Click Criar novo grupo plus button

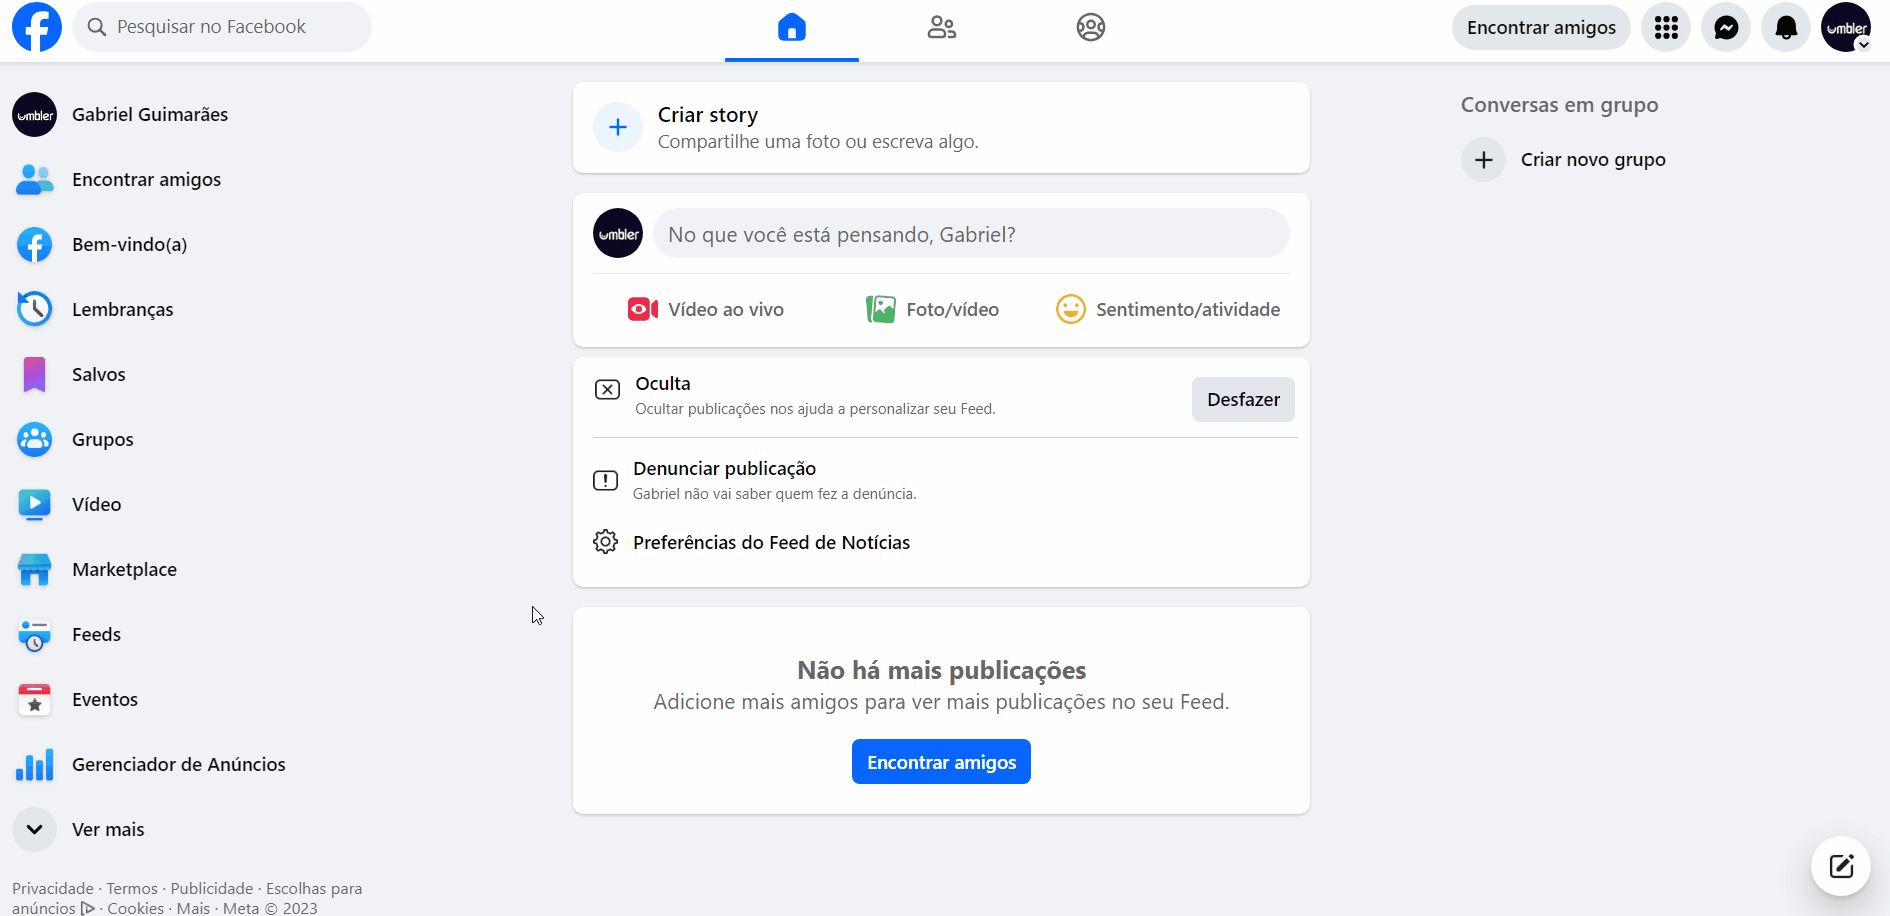tap(1483, 160)
